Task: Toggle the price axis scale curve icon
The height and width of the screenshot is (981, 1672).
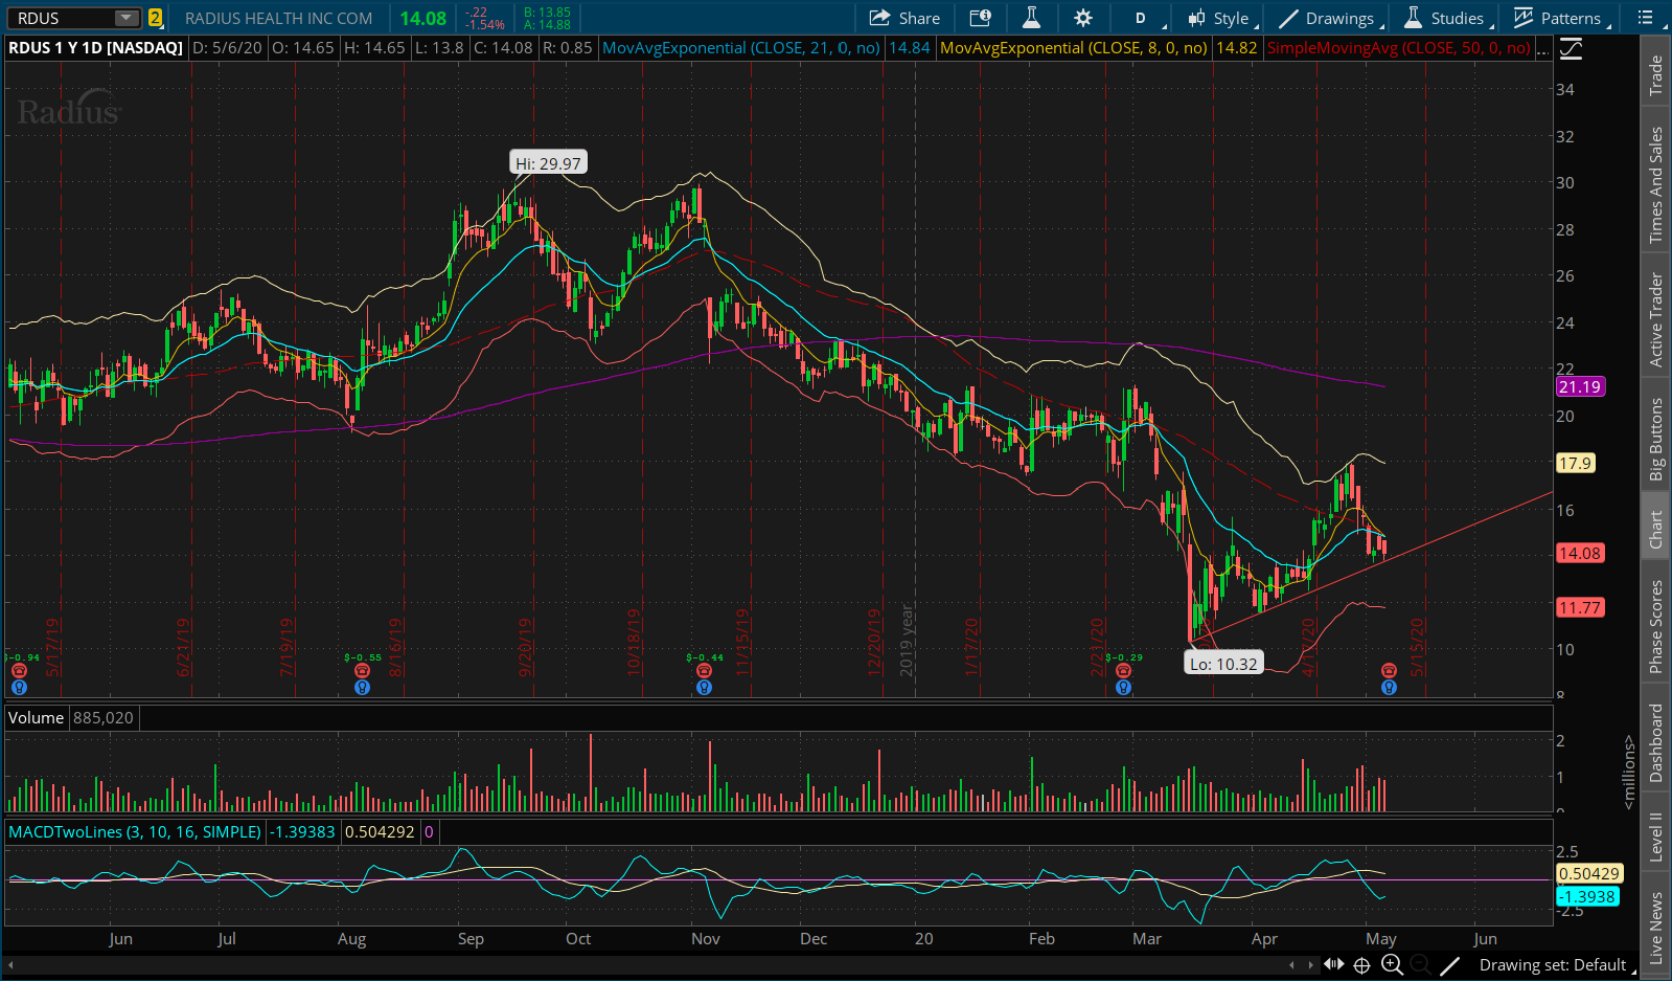Action: [1571, 48]
